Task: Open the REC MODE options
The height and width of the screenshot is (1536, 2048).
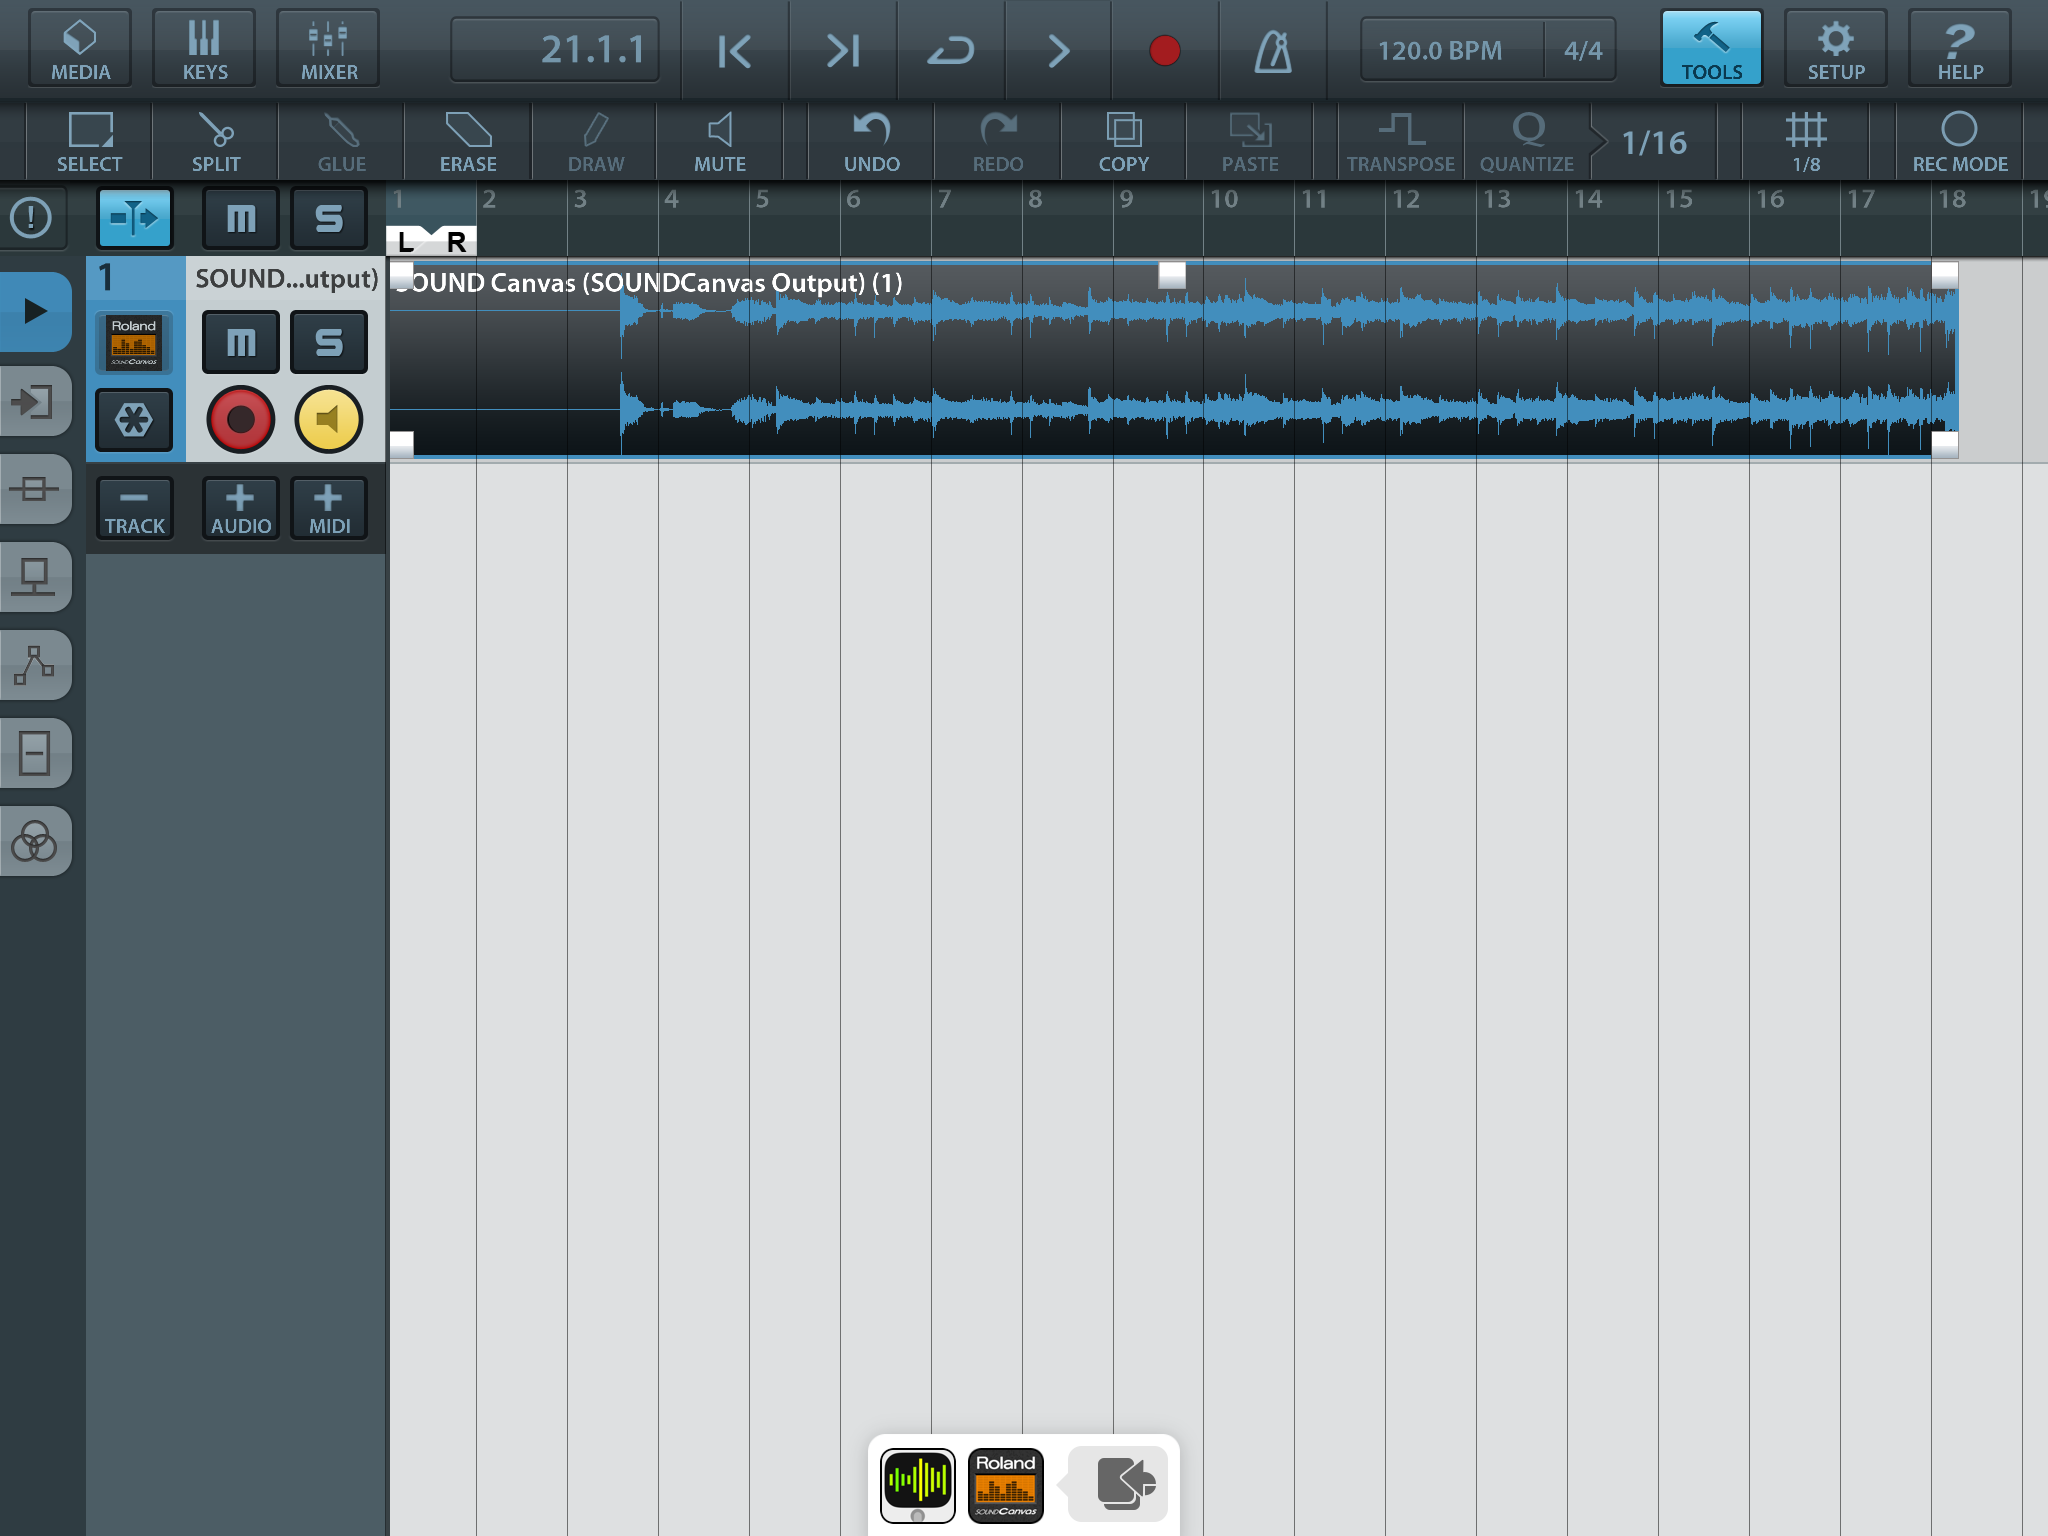Action: point(1960,142)
